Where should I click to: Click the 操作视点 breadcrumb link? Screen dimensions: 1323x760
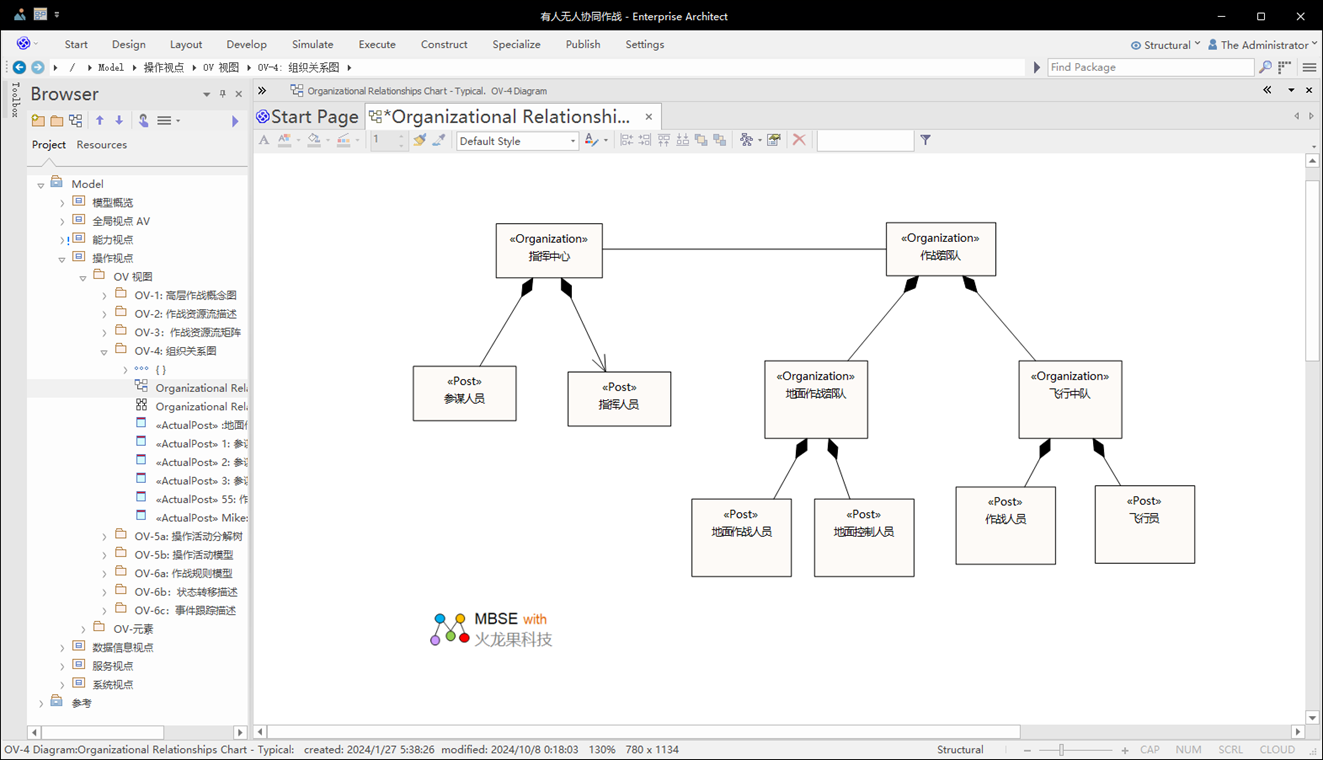pos(164,68)
